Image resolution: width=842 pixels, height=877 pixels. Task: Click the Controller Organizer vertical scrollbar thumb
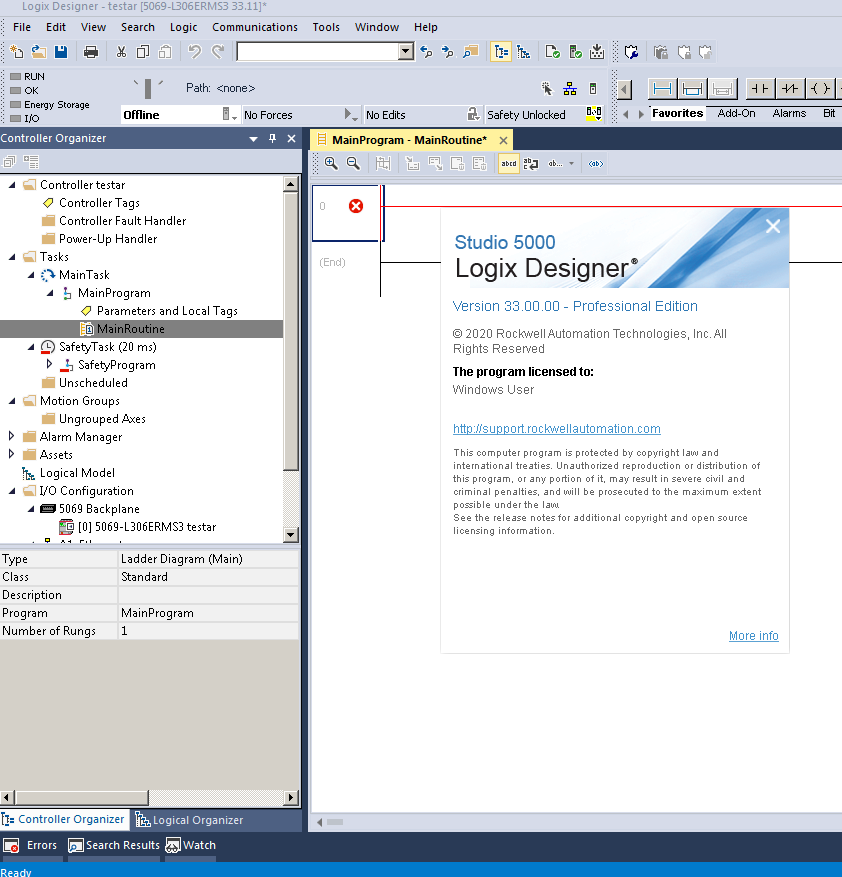(291, 332)
